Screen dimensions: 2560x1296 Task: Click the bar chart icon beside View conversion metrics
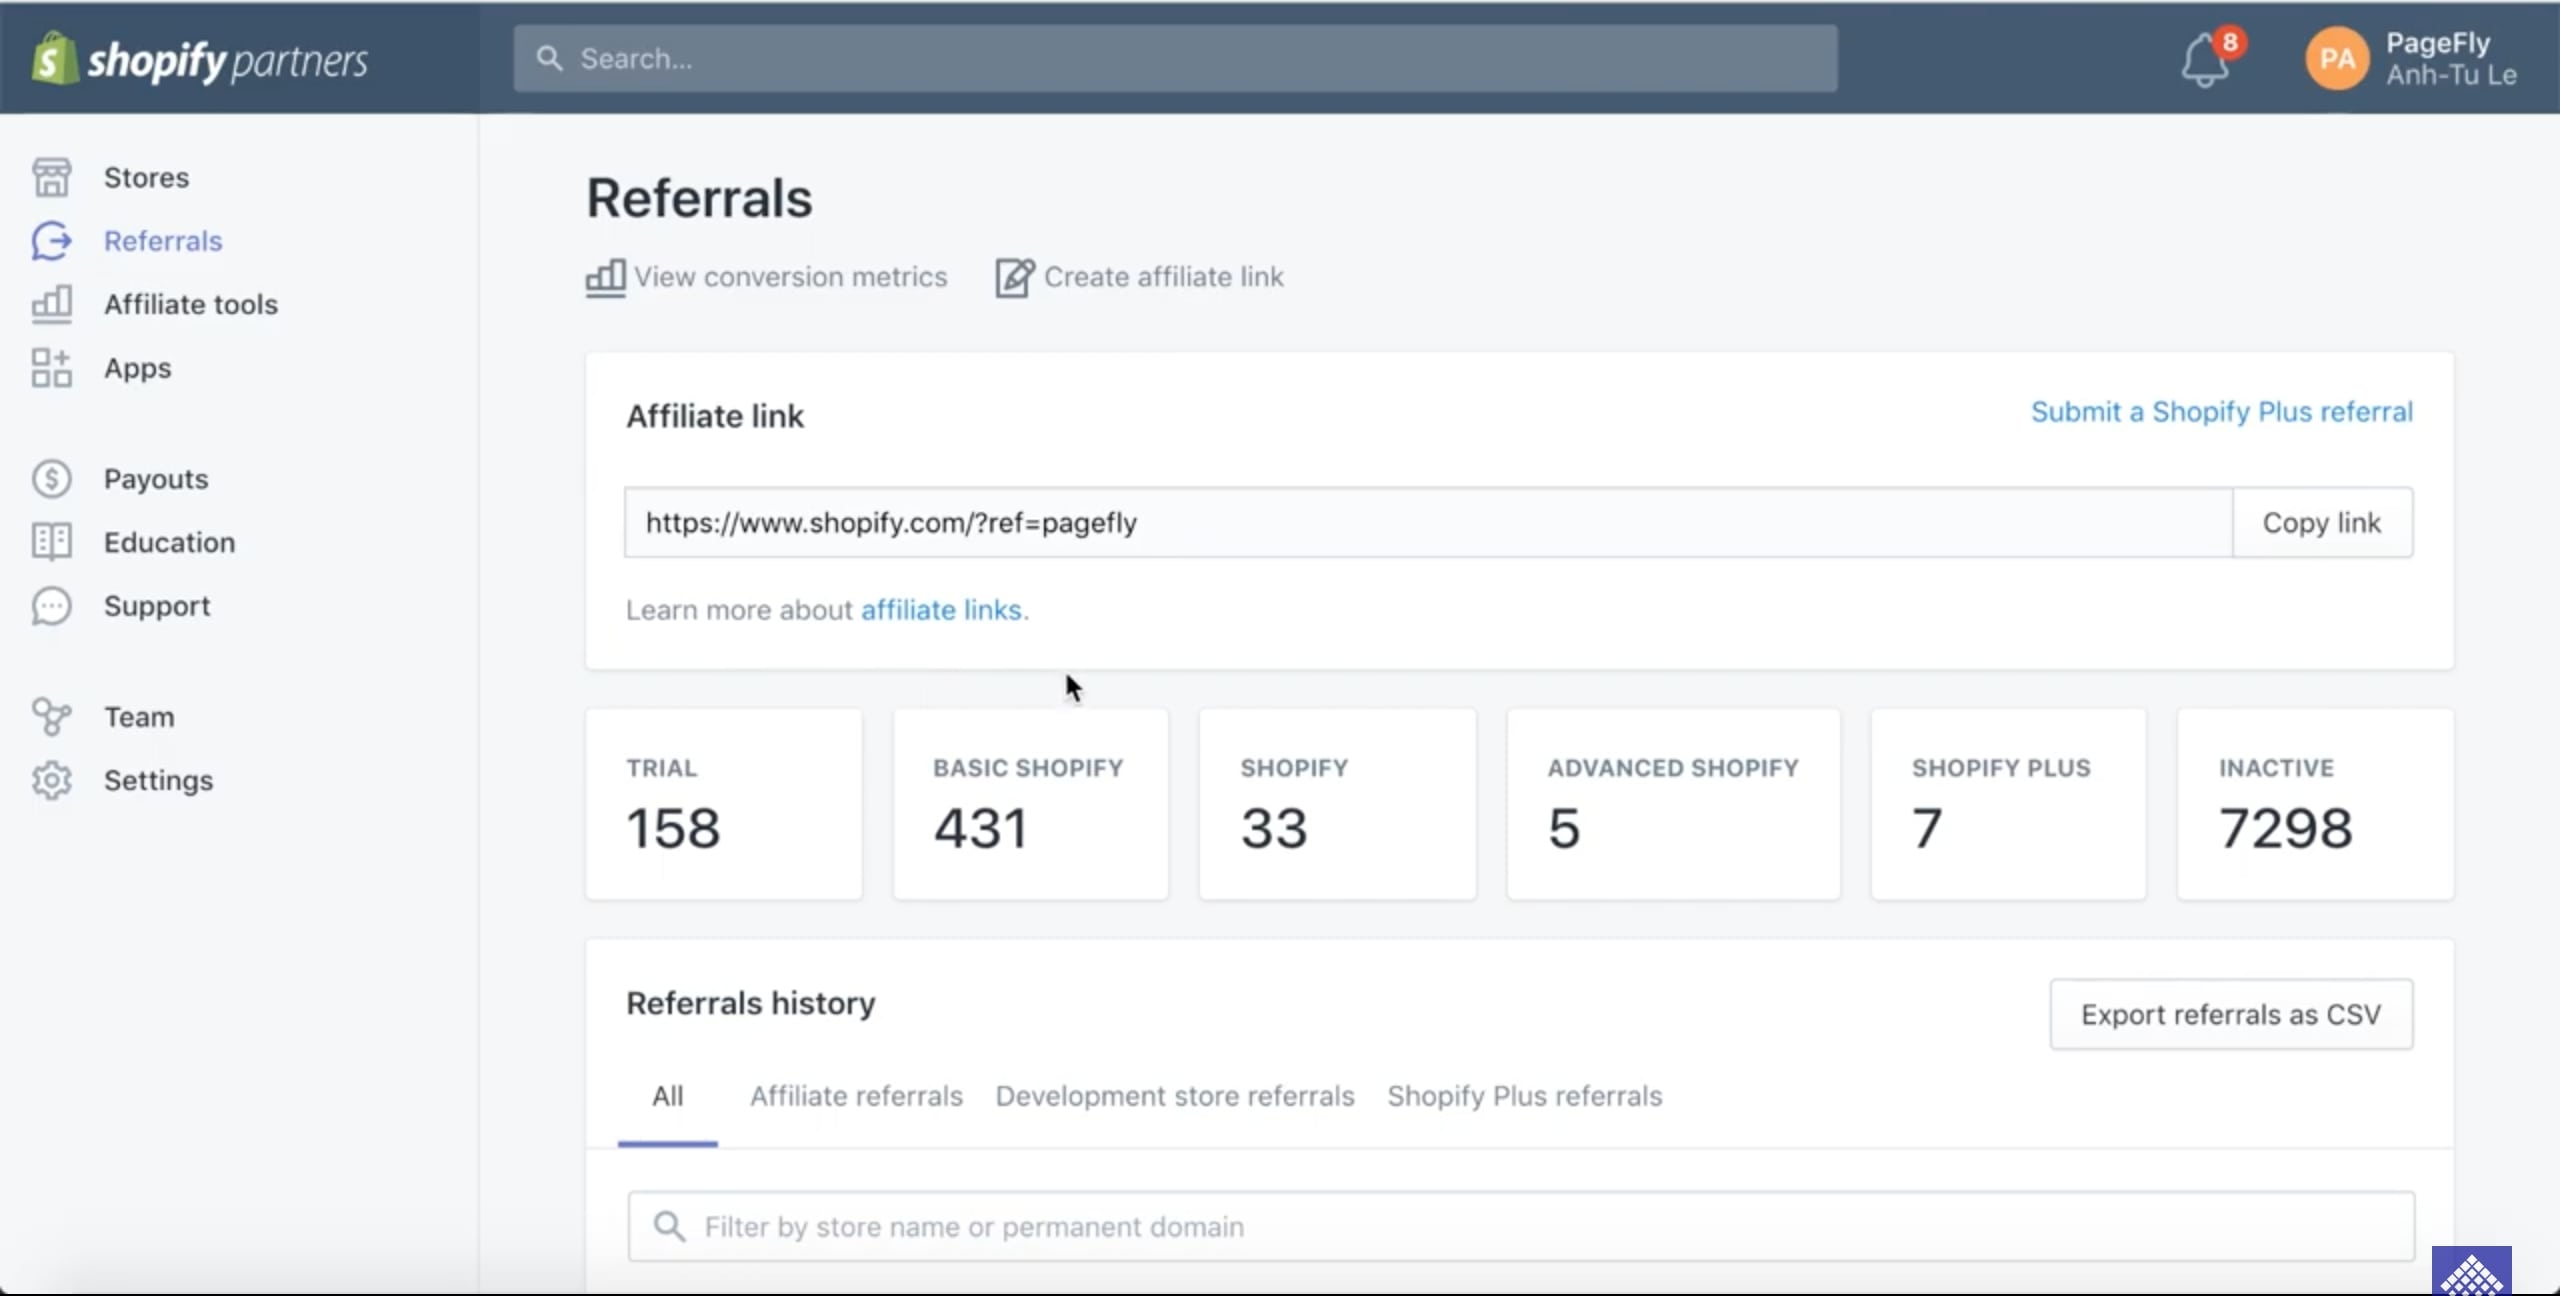pos(605,277)
